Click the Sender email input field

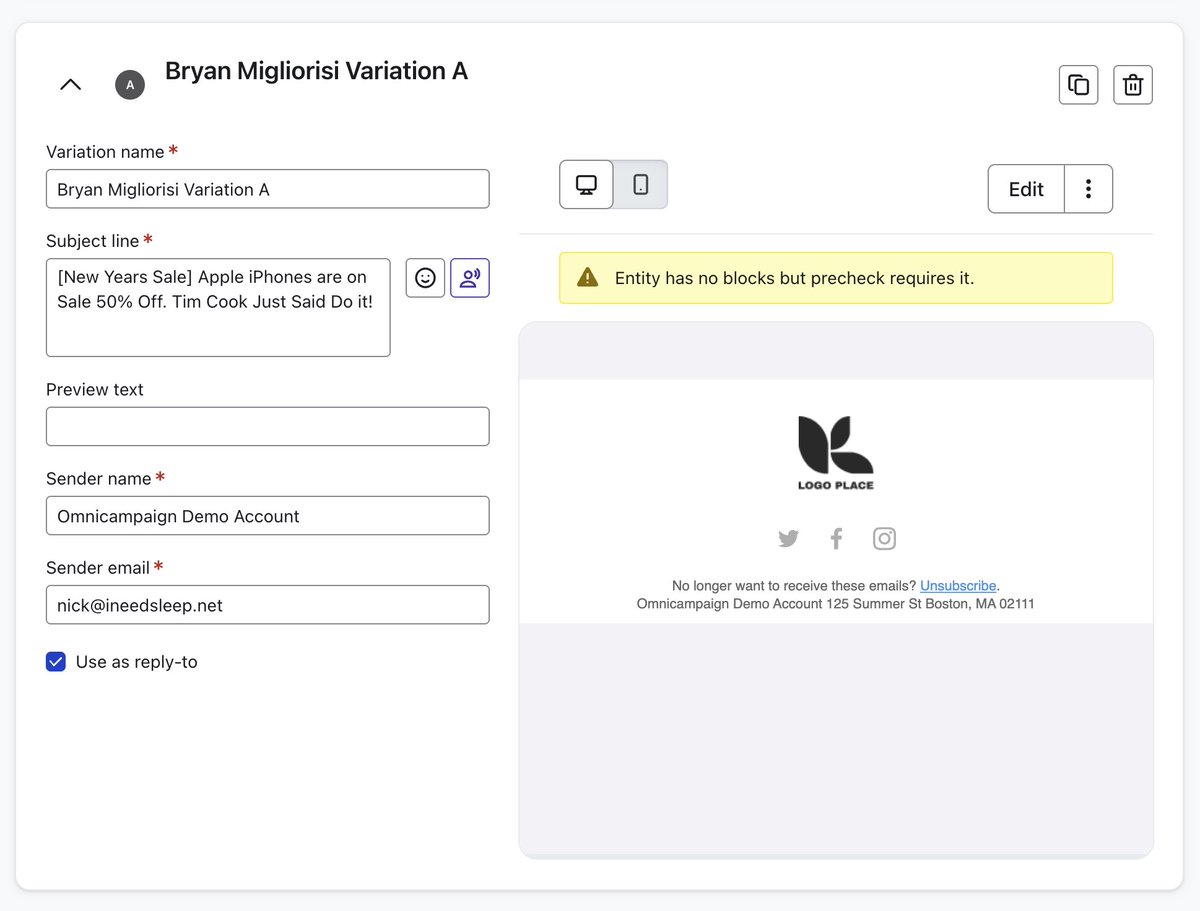[x=268, y=605]
